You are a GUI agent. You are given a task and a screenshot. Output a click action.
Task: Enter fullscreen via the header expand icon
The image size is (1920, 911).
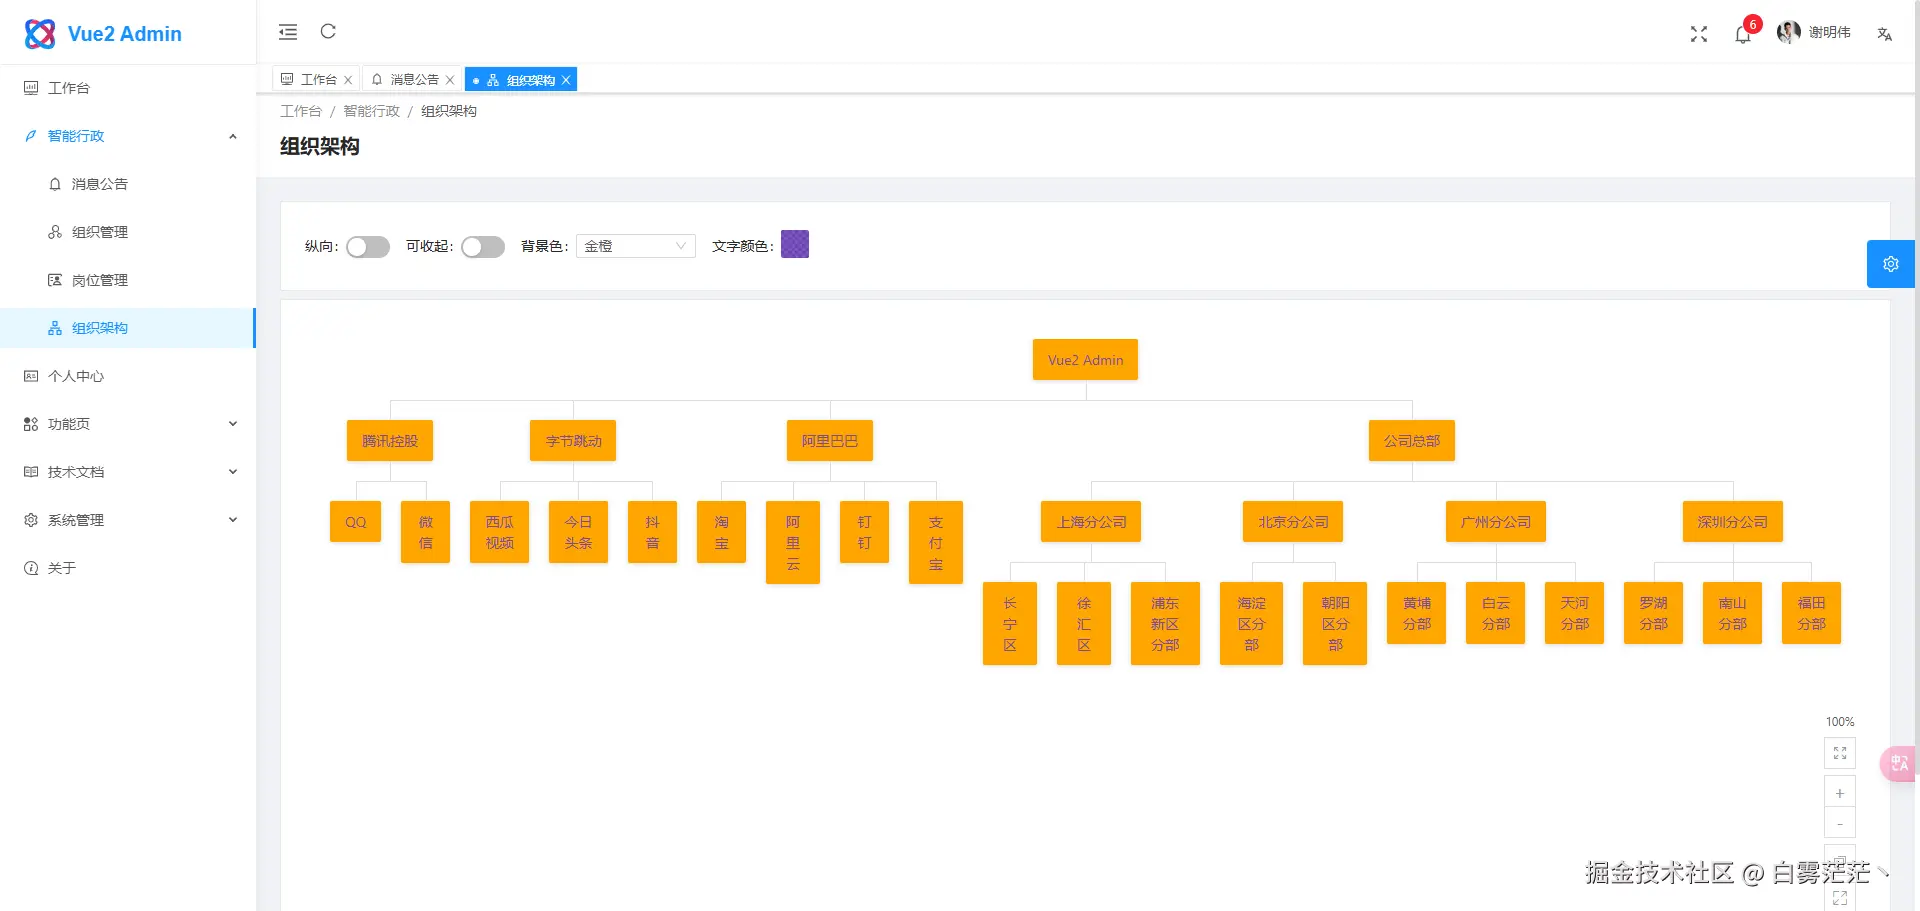tap(1699, 34)
